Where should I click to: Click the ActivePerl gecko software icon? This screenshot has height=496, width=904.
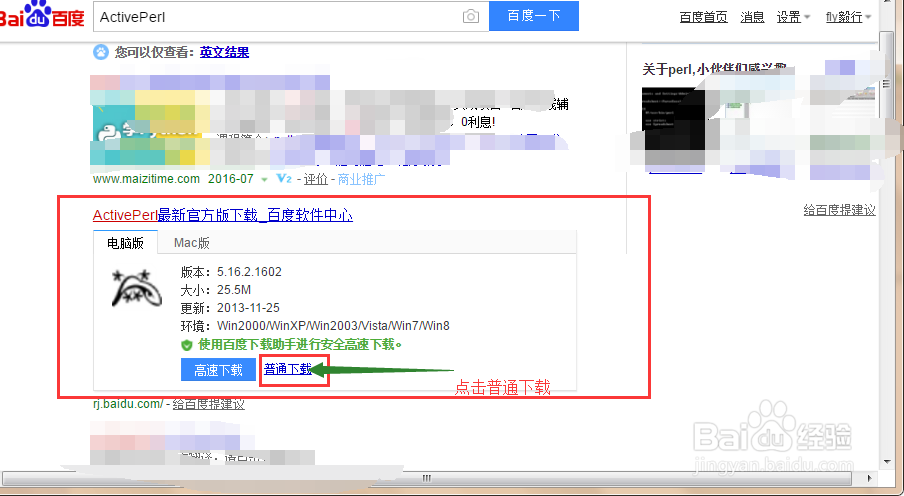click(136, 287)
